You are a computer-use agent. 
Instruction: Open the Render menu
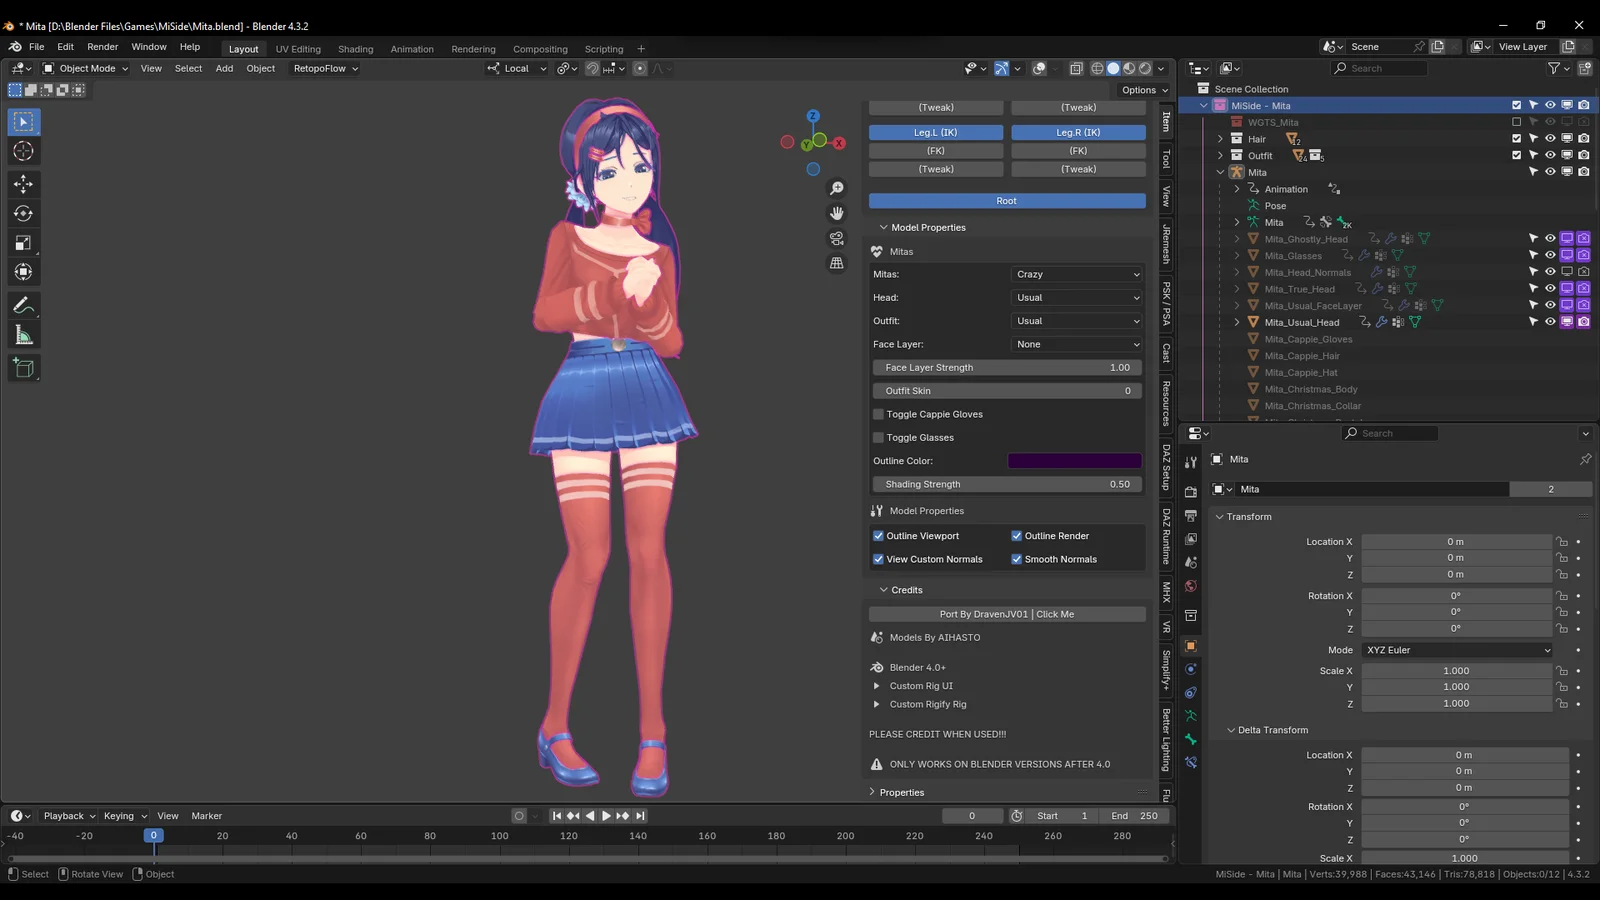tap(102, 46)
